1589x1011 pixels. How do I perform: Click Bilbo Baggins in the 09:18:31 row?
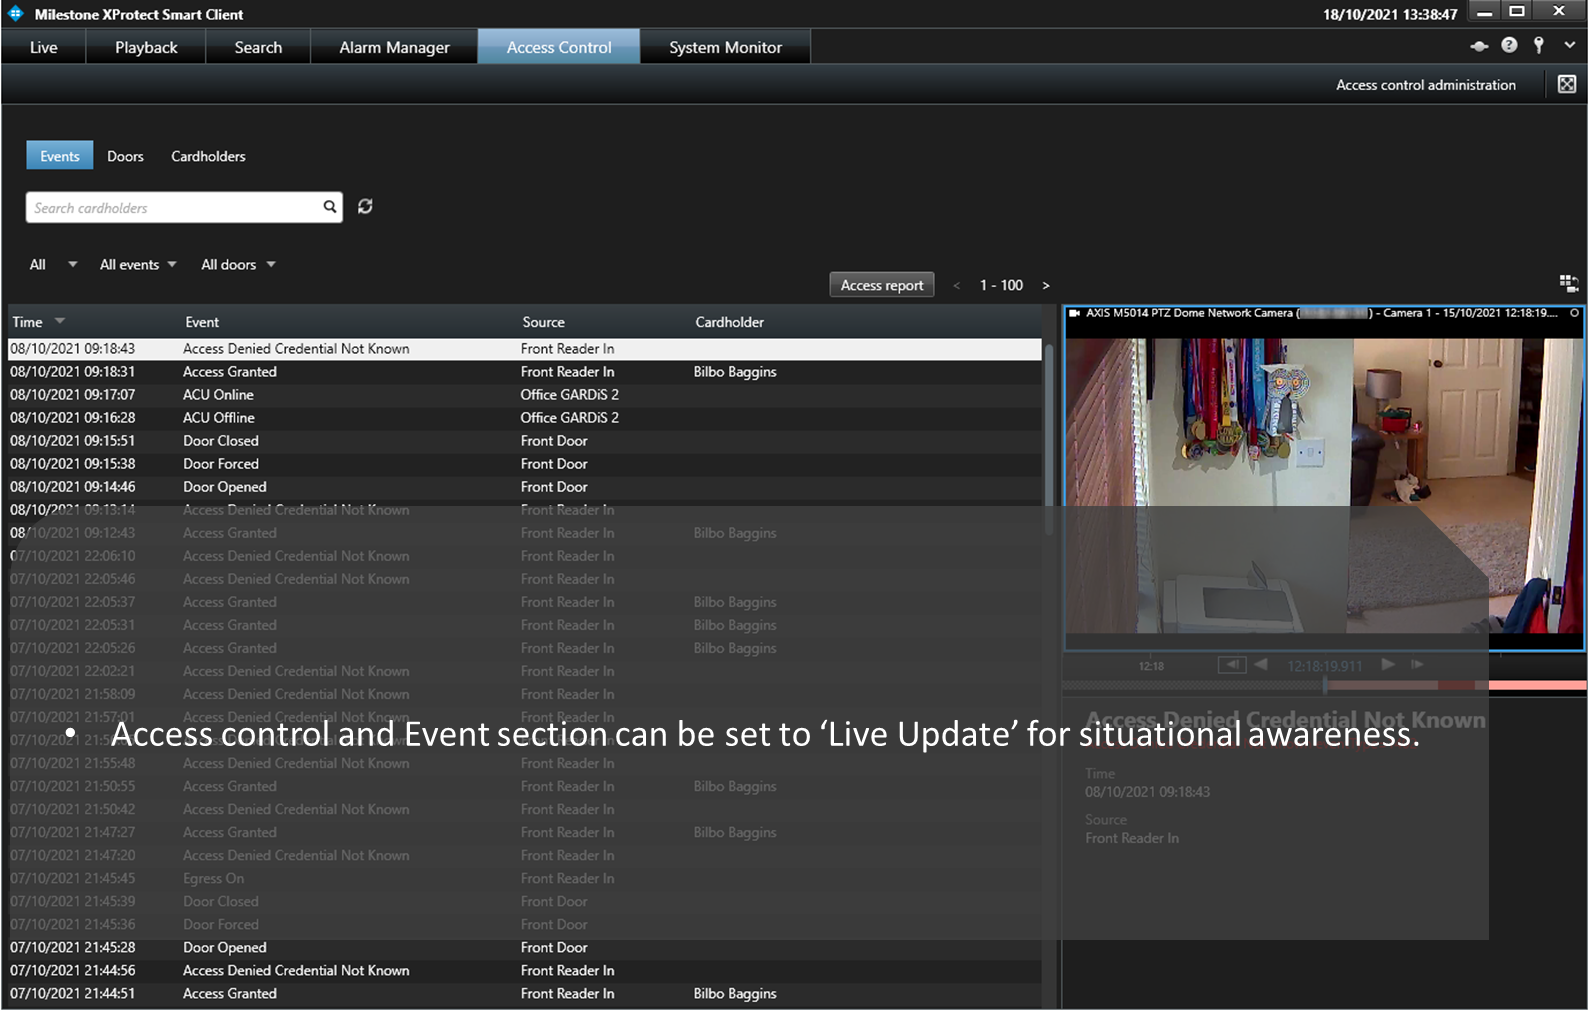coord(735,372)
